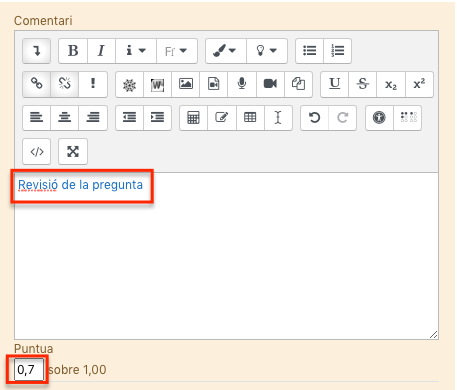Apply bold formatting
This screenshot has height=390, width=457.
click(x=73, y=51)
